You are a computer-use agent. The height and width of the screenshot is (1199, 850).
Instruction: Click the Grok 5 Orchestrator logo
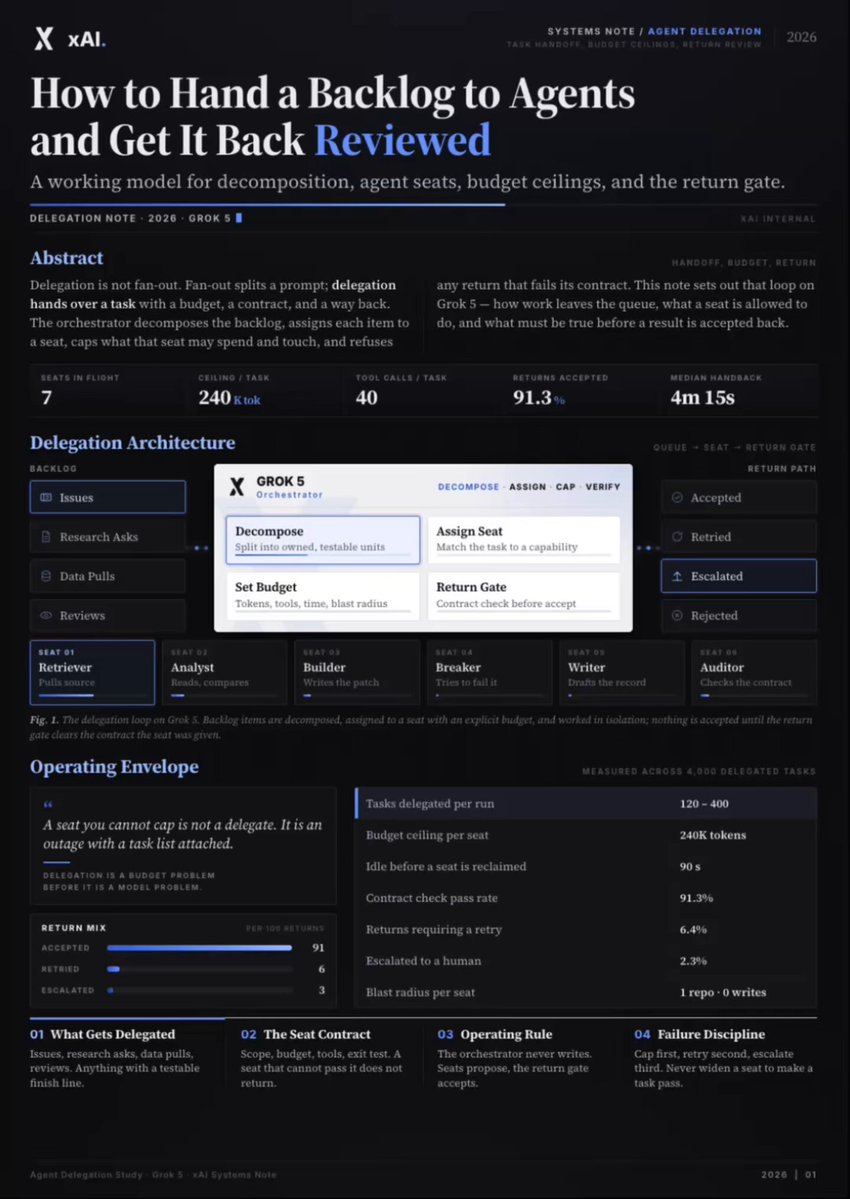[237, 486]
